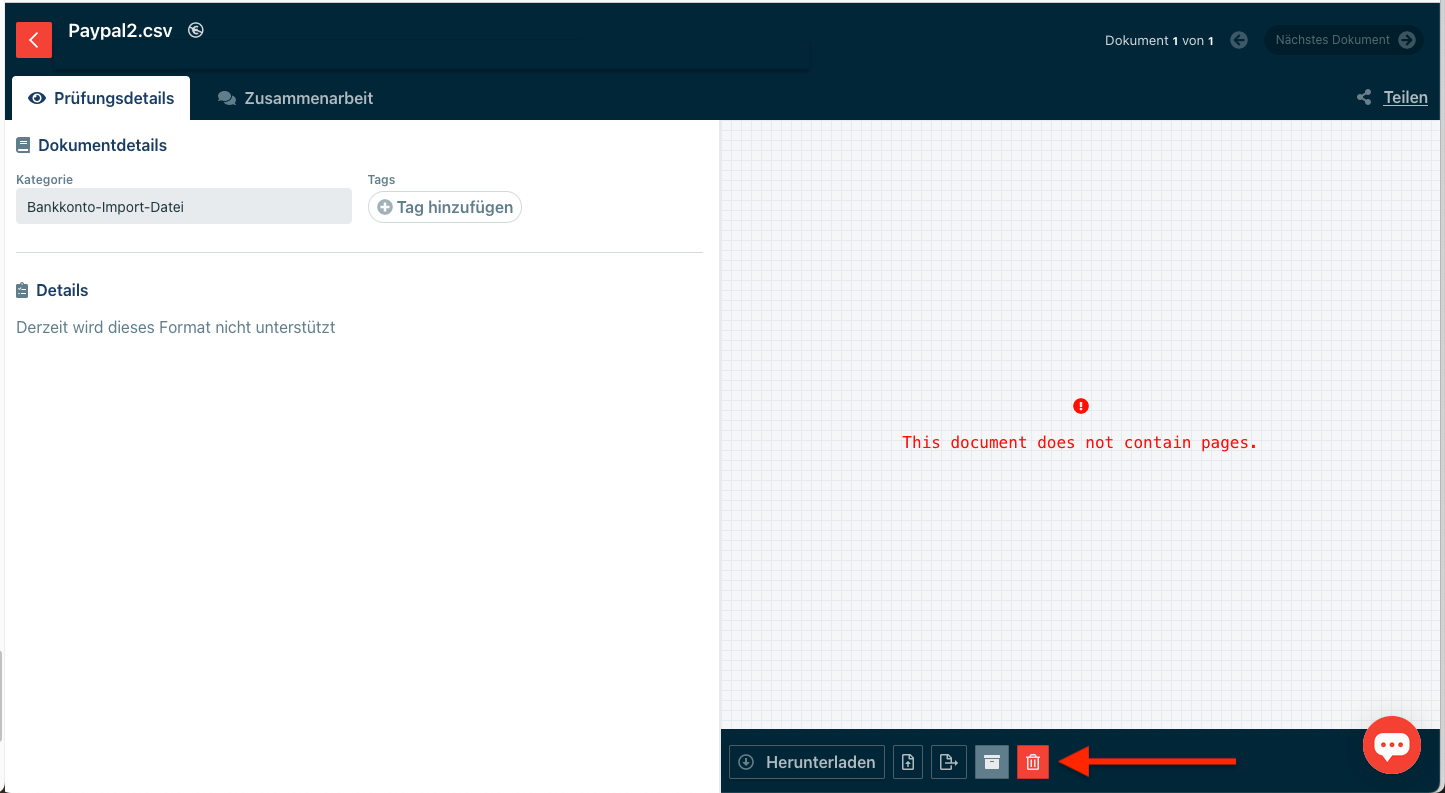The height and width of the screenshot is (793, 1445).
Task: Click the Teilen link
Action: point(1405,97)
